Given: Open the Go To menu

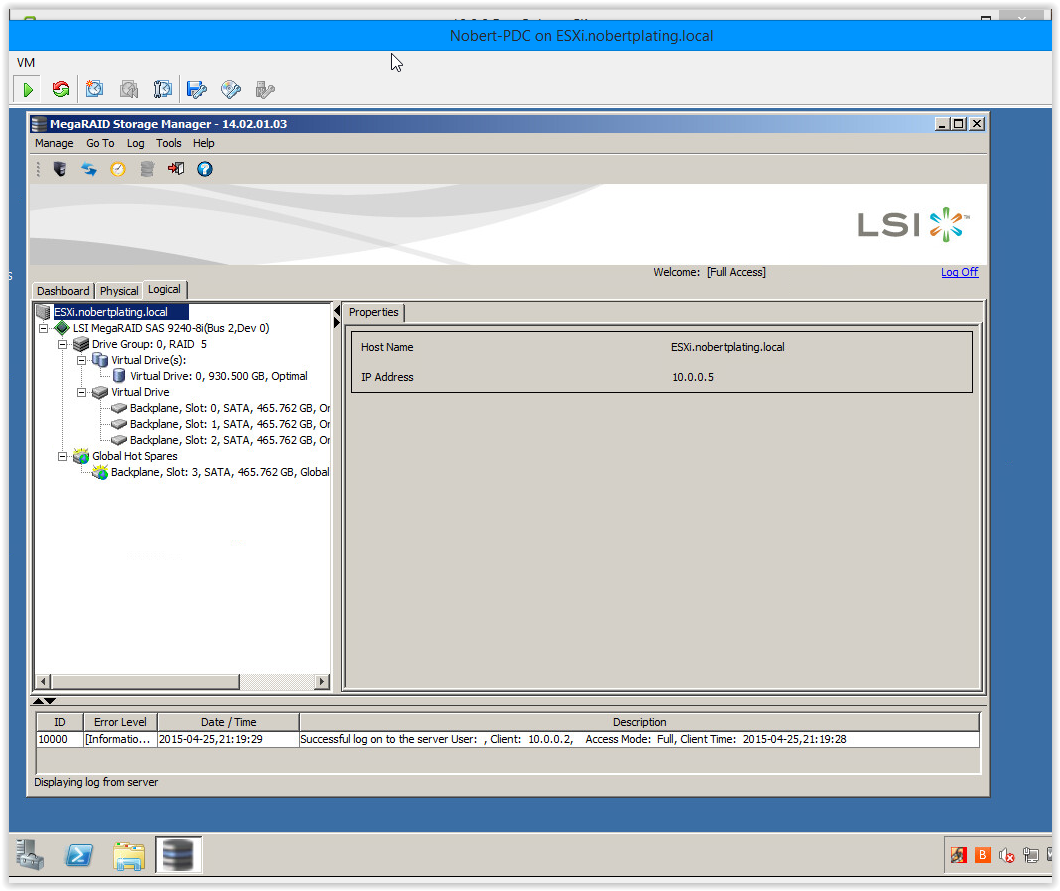Looking at the screenshot, I should [100, 143].
